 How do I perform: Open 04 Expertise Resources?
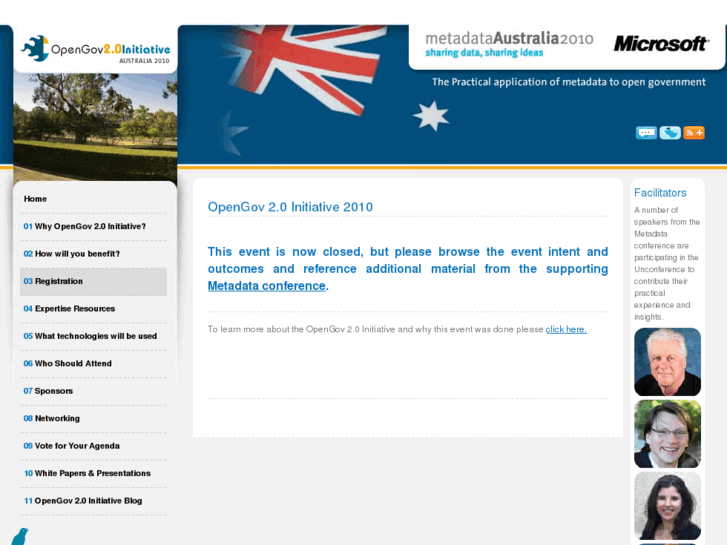coord(69,308)
